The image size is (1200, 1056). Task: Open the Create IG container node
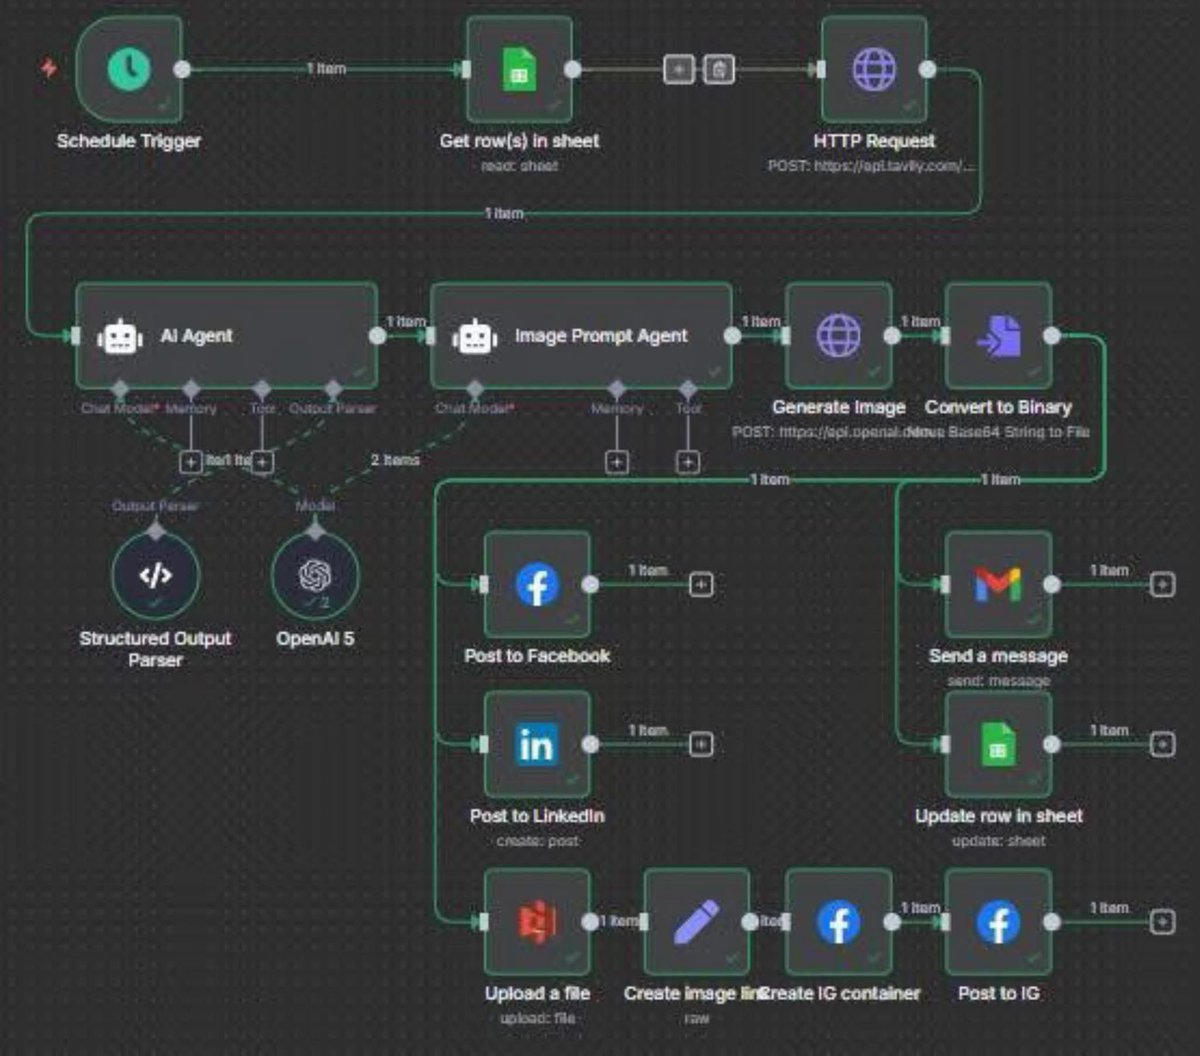pyautogui.click(x=839, y=923)
